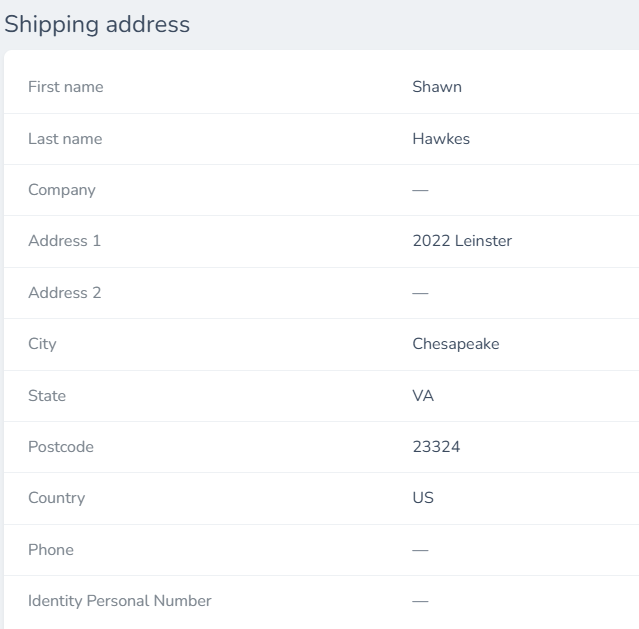Click the empty Company value dash
This screenshot has width=639, height=629.
(420, 190)
